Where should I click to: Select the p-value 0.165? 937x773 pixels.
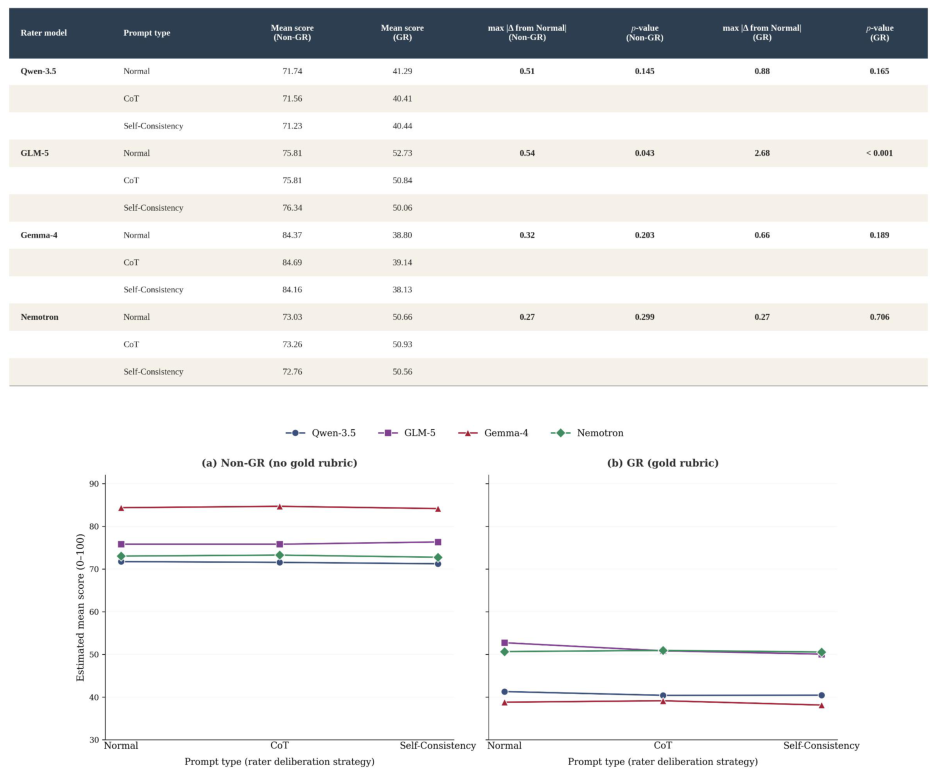coord(880,71)
